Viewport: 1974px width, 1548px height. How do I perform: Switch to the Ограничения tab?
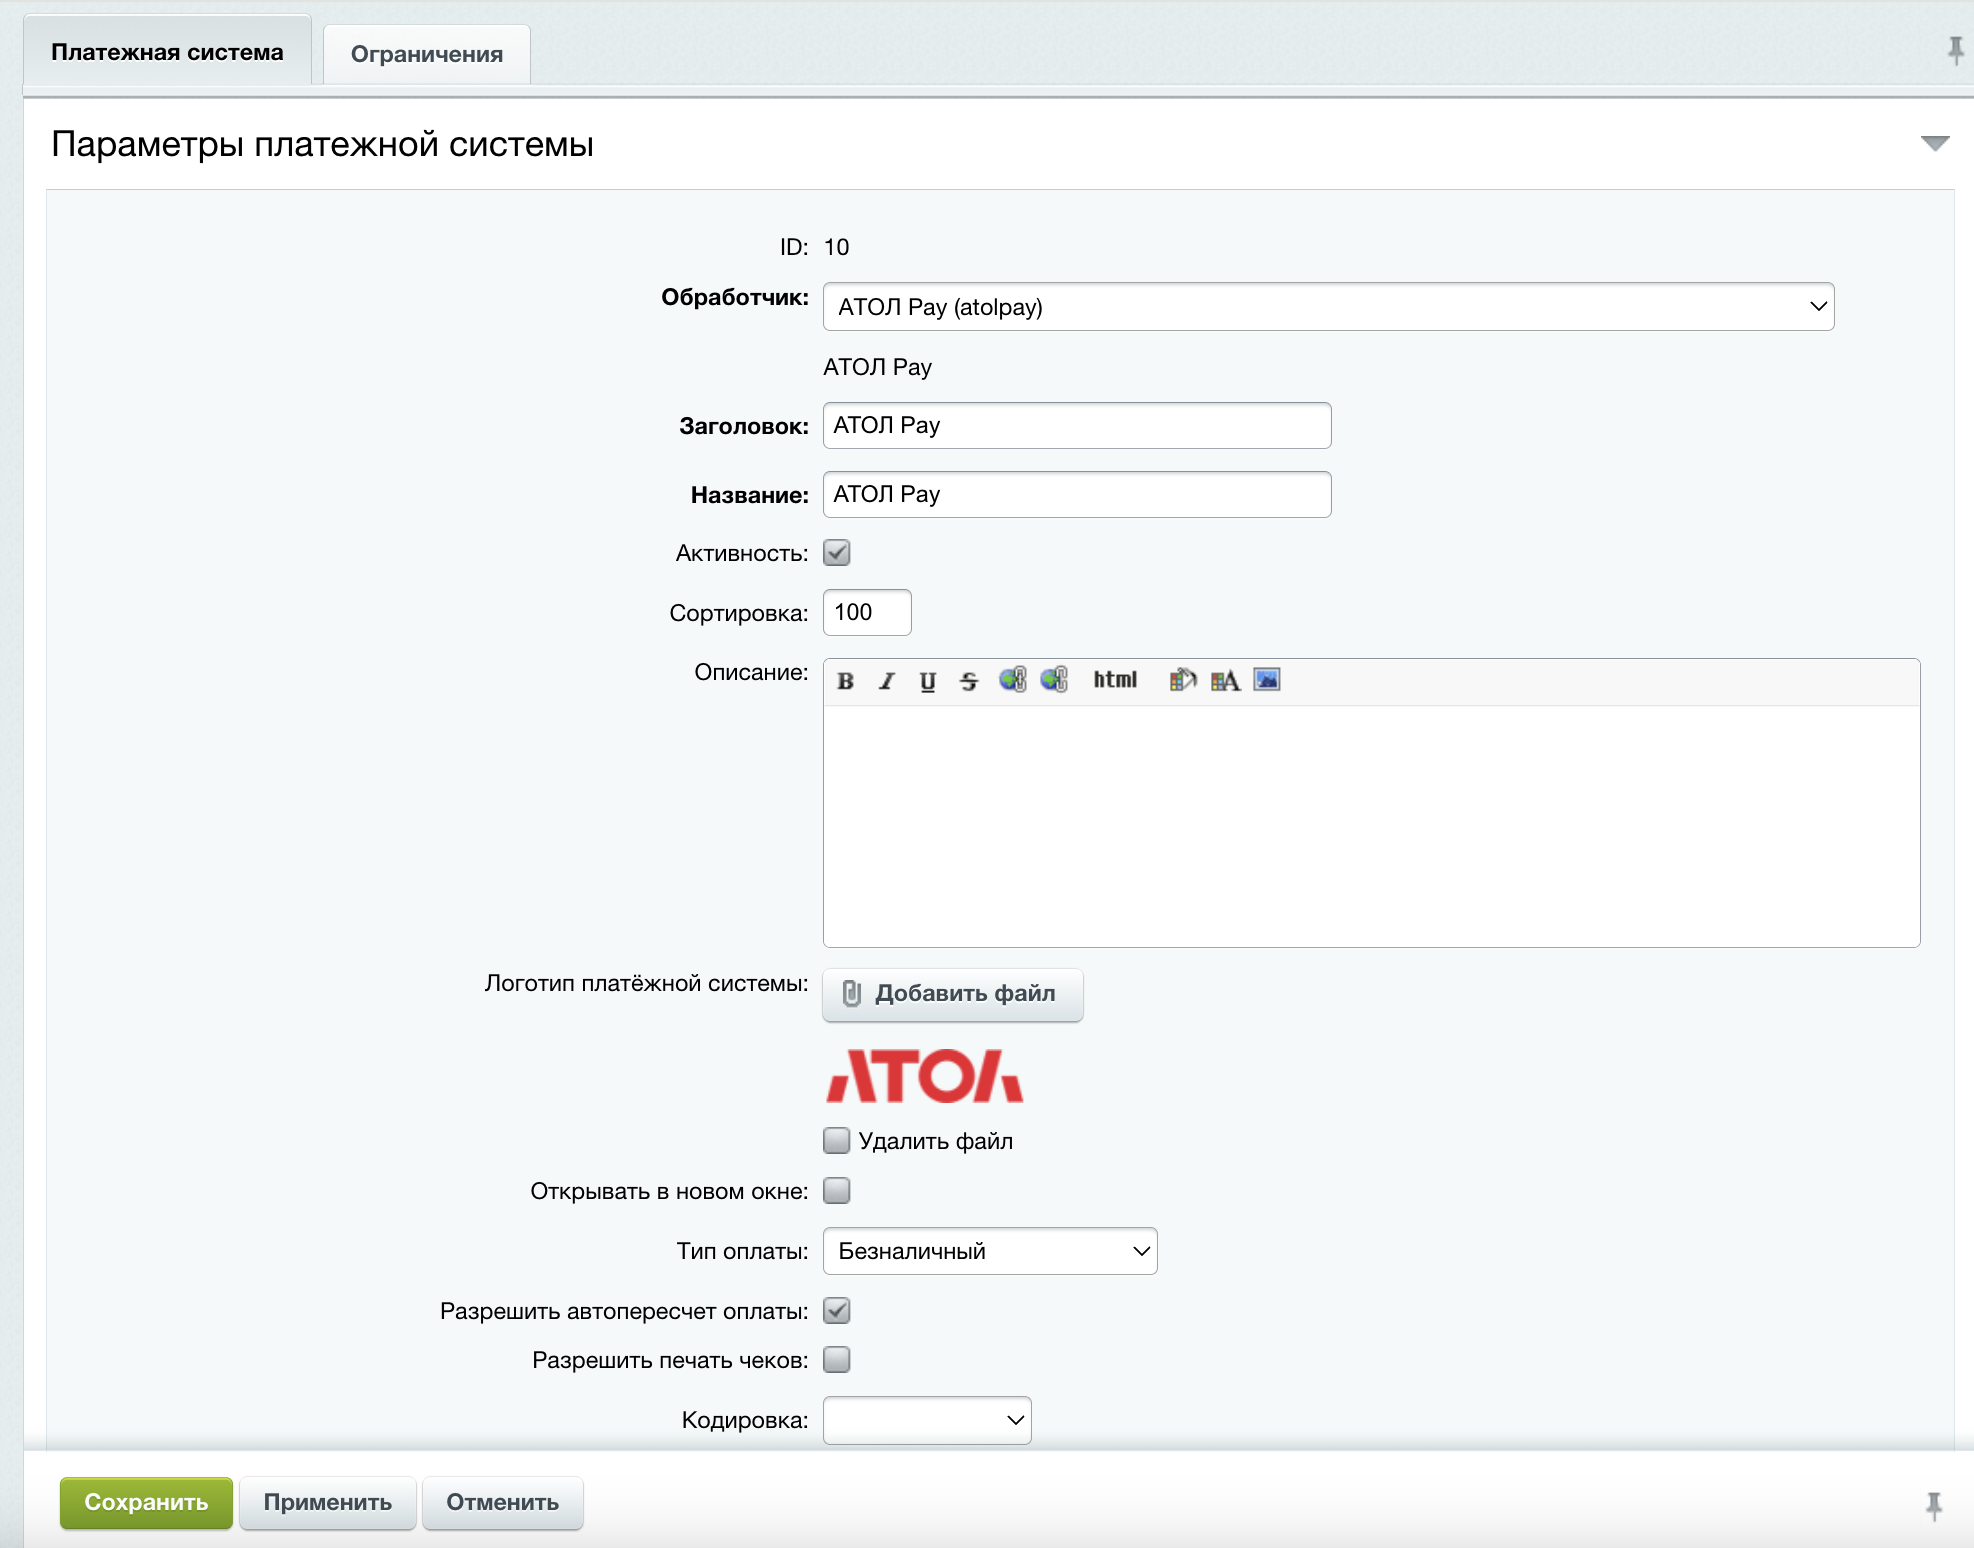[427, 54]
